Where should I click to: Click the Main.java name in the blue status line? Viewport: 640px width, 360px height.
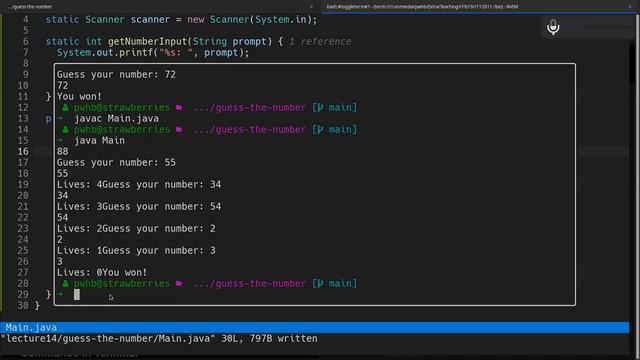pyautogui.click(x=31, y=327)
